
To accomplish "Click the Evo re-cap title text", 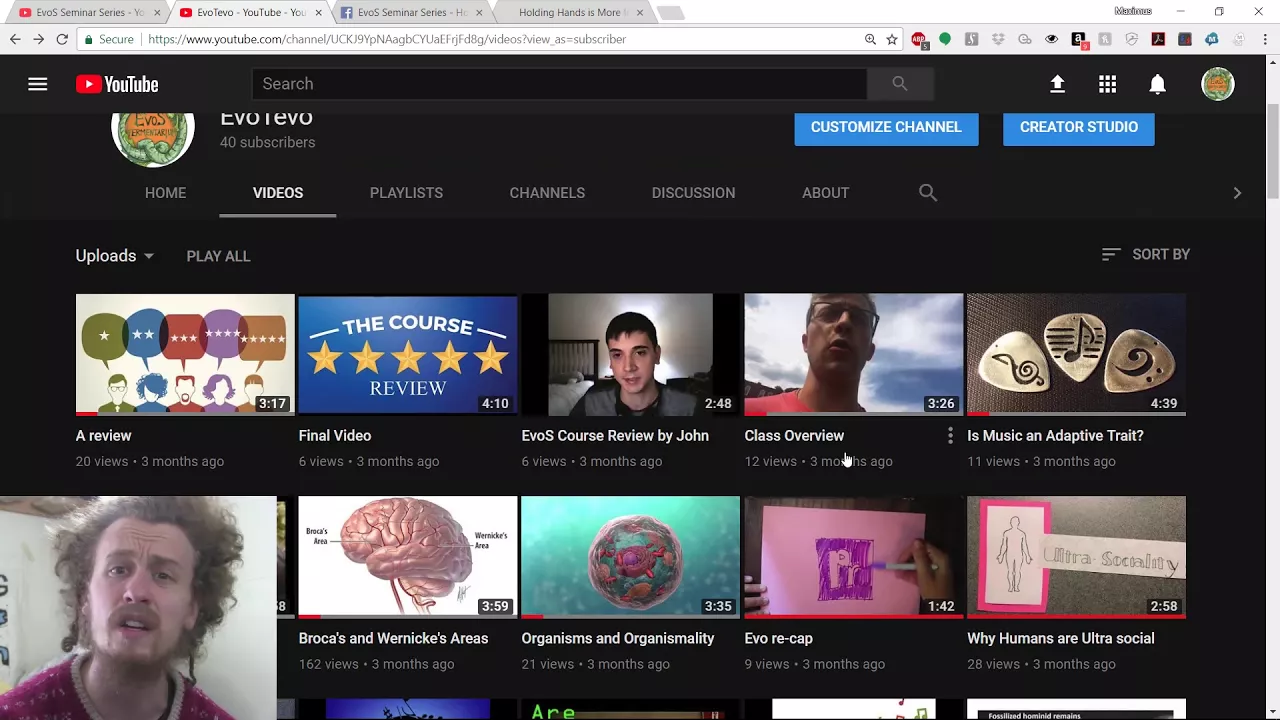I will click(778, 638).
